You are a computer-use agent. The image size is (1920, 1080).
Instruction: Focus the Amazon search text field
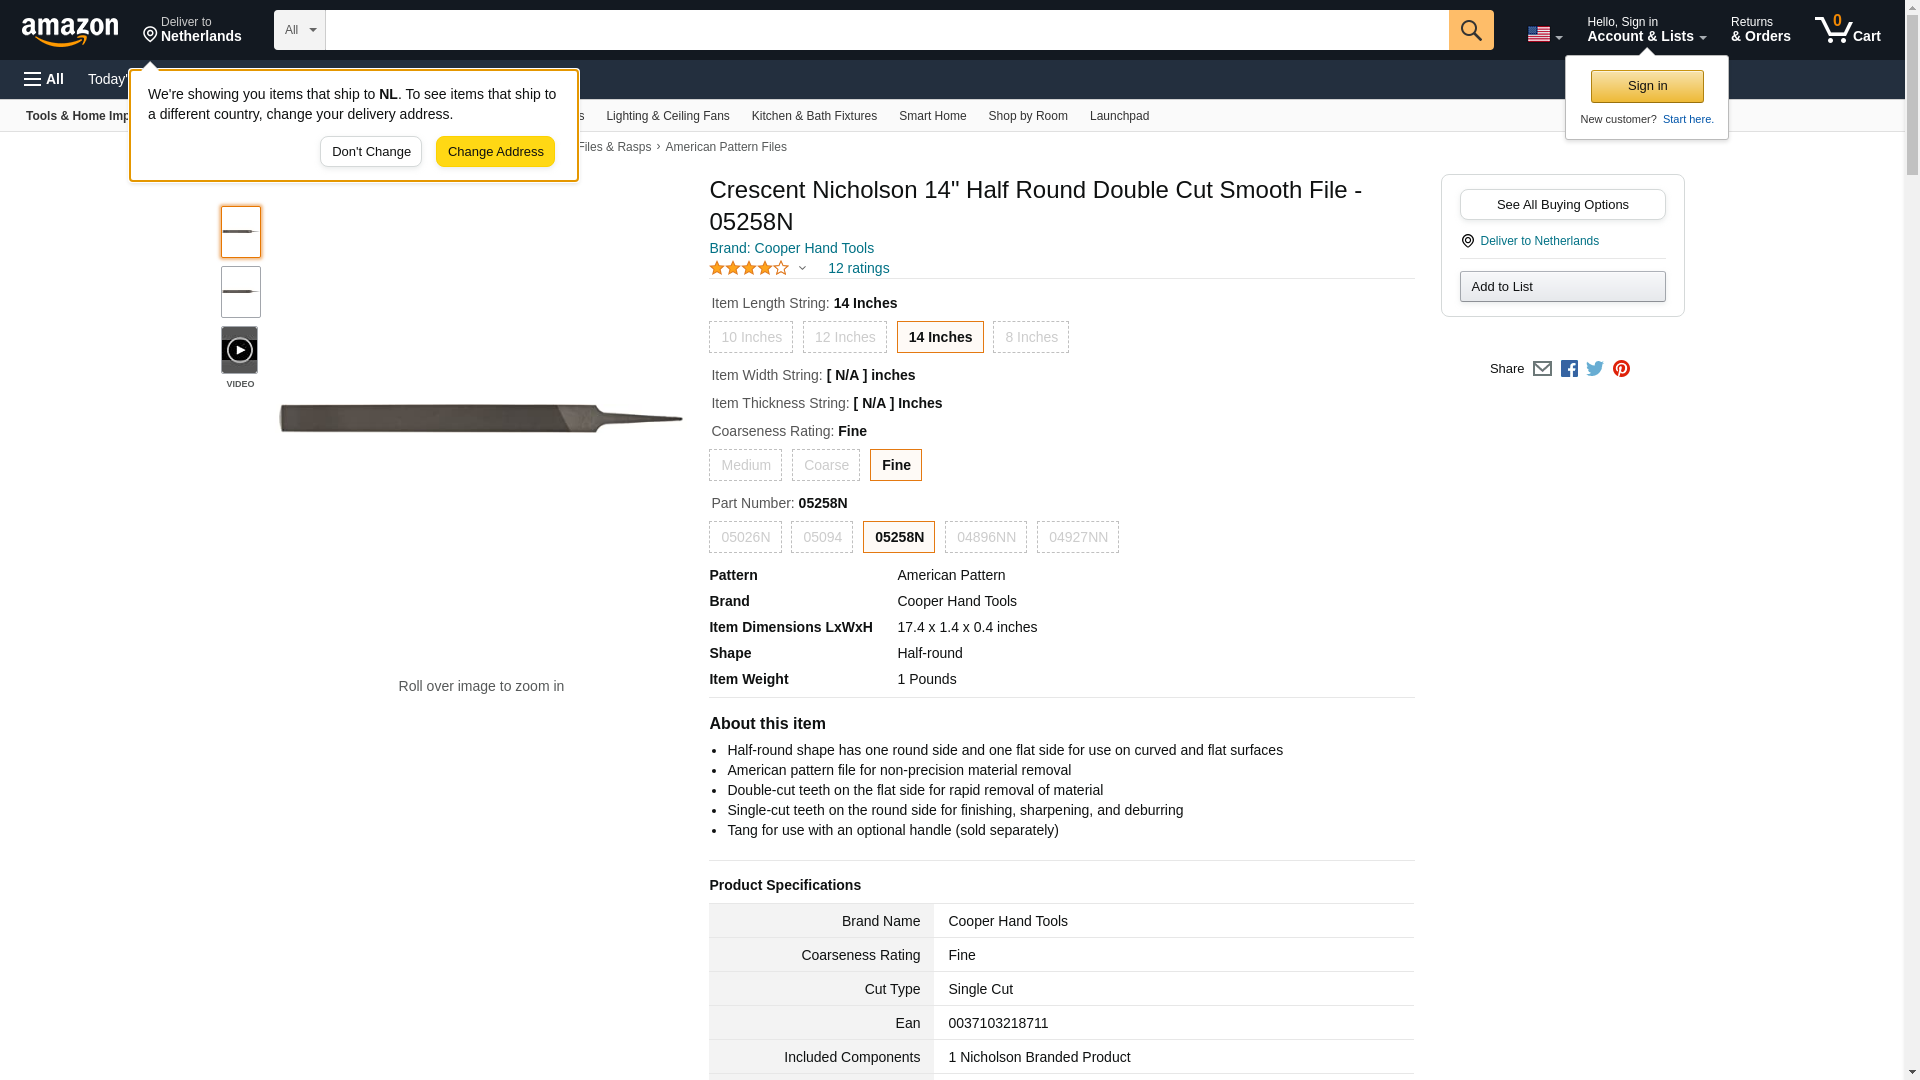tap(886, 30)
